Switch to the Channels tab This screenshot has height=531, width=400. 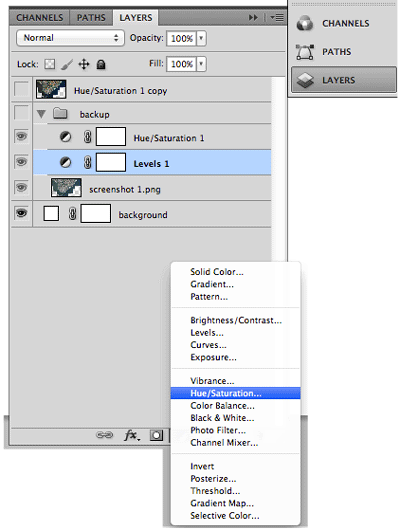tap(40, 18)
